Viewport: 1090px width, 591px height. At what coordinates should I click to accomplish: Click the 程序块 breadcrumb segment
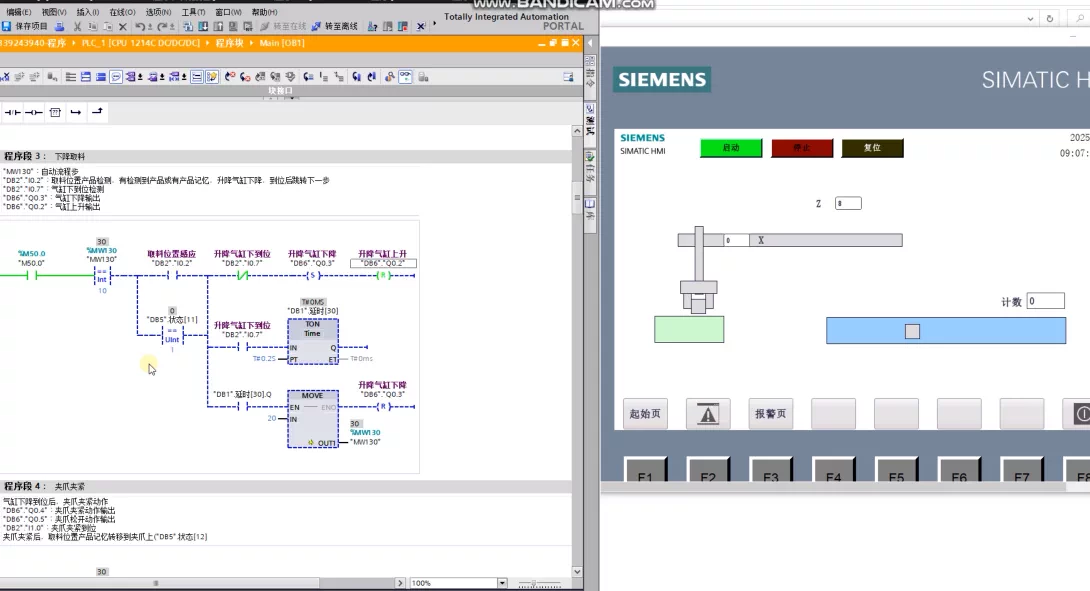coord(229,42)
